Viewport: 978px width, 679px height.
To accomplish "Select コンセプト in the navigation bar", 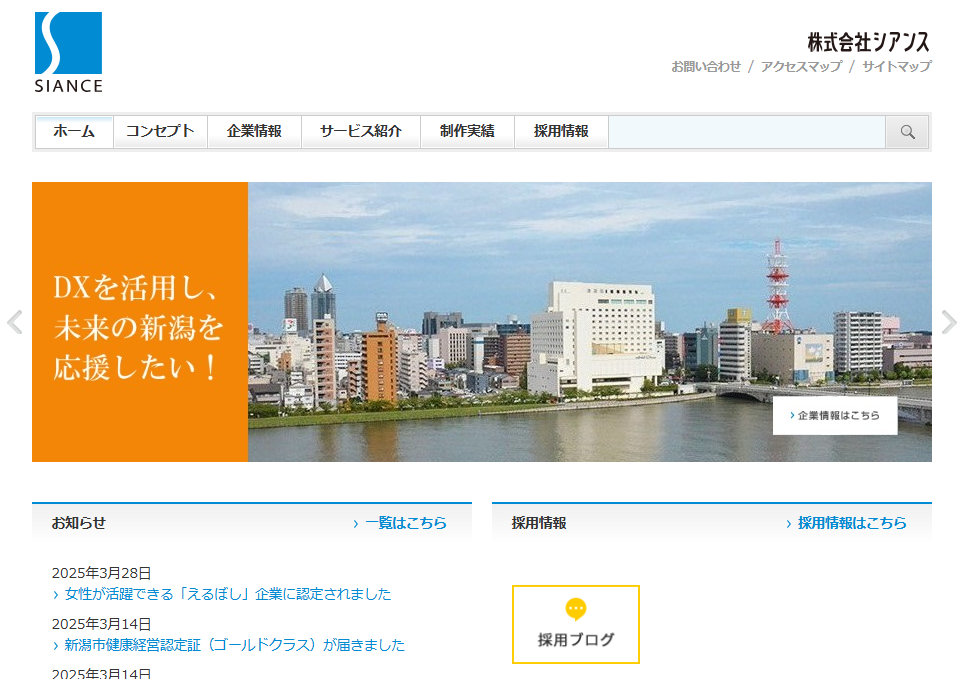I will [x=160, y=132].
